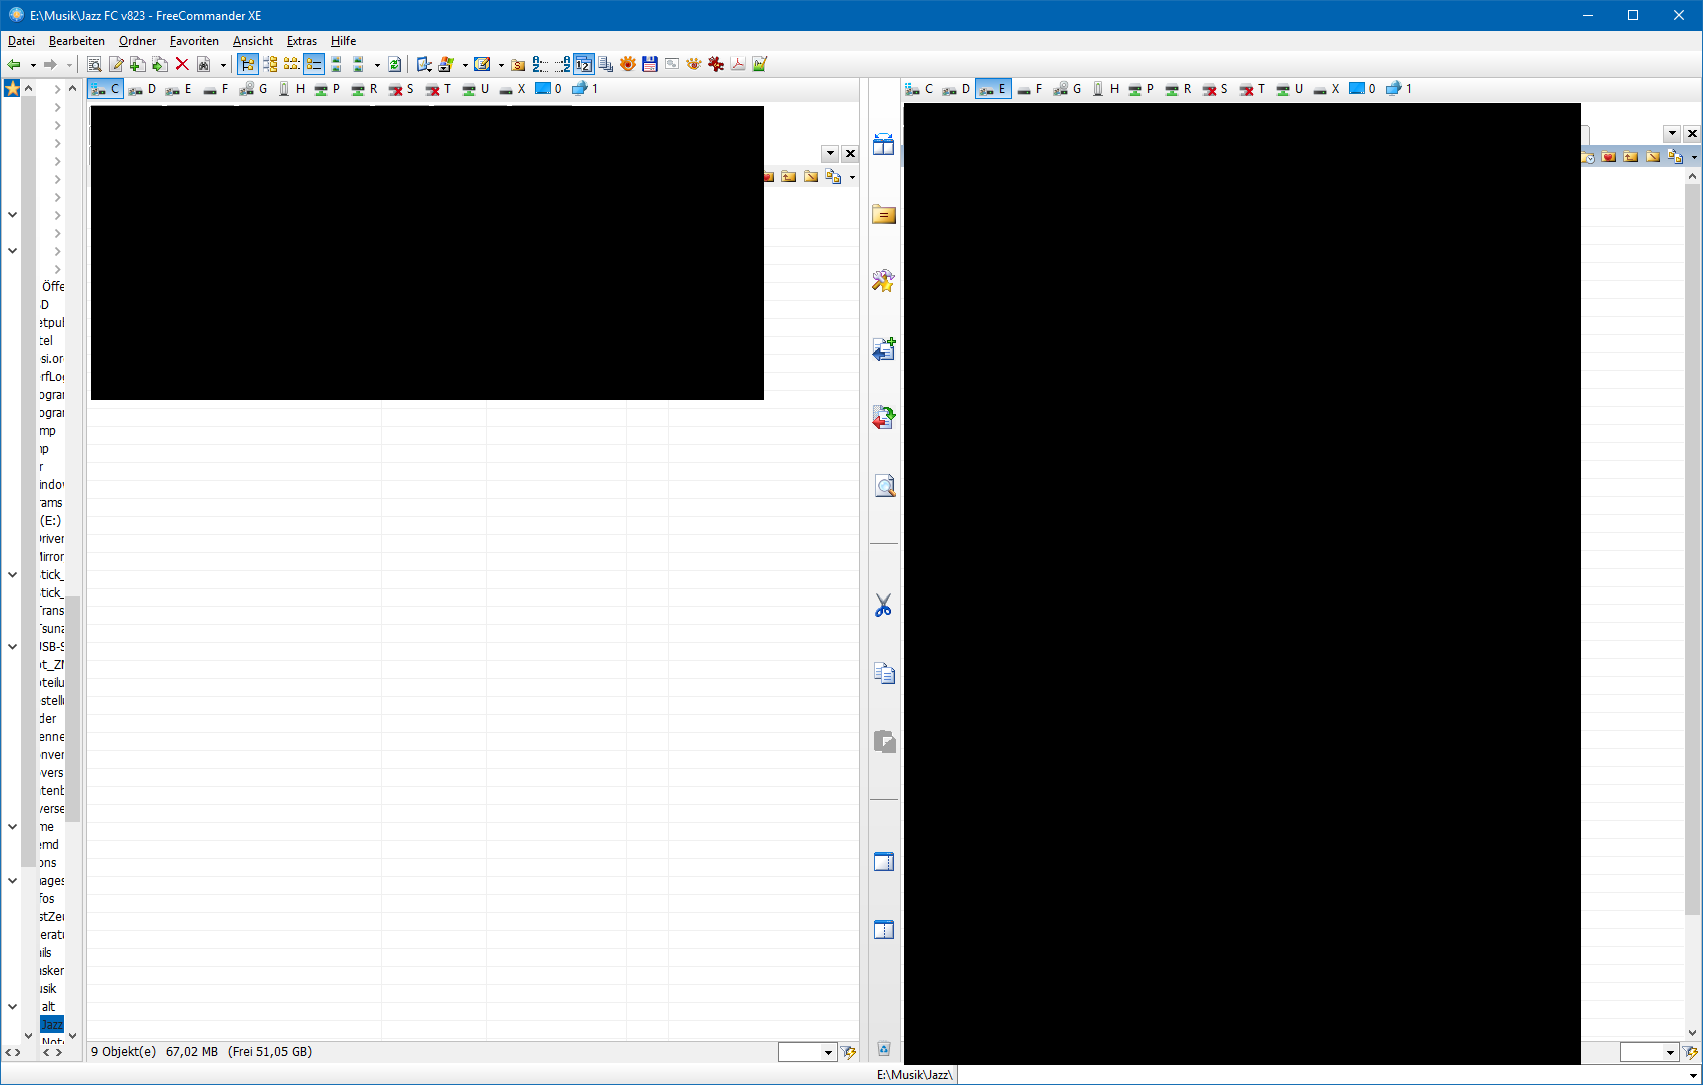Open the file viewer magnifier icon
The width and height of the screenshot is (1703, 1085).
point(94,64)
